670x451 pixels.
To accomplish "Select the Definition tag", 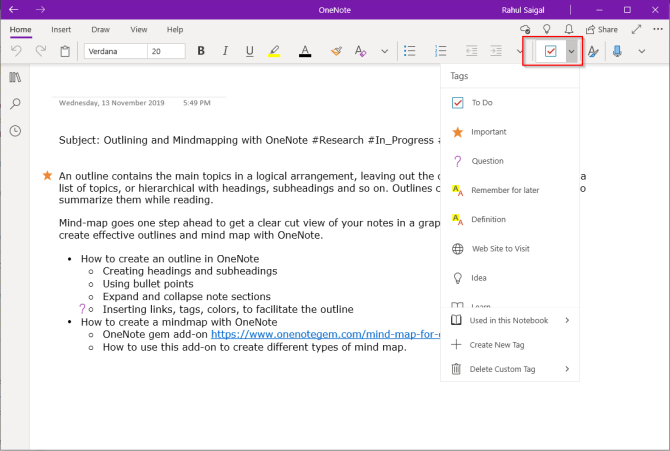I will (x=510, y=219).
